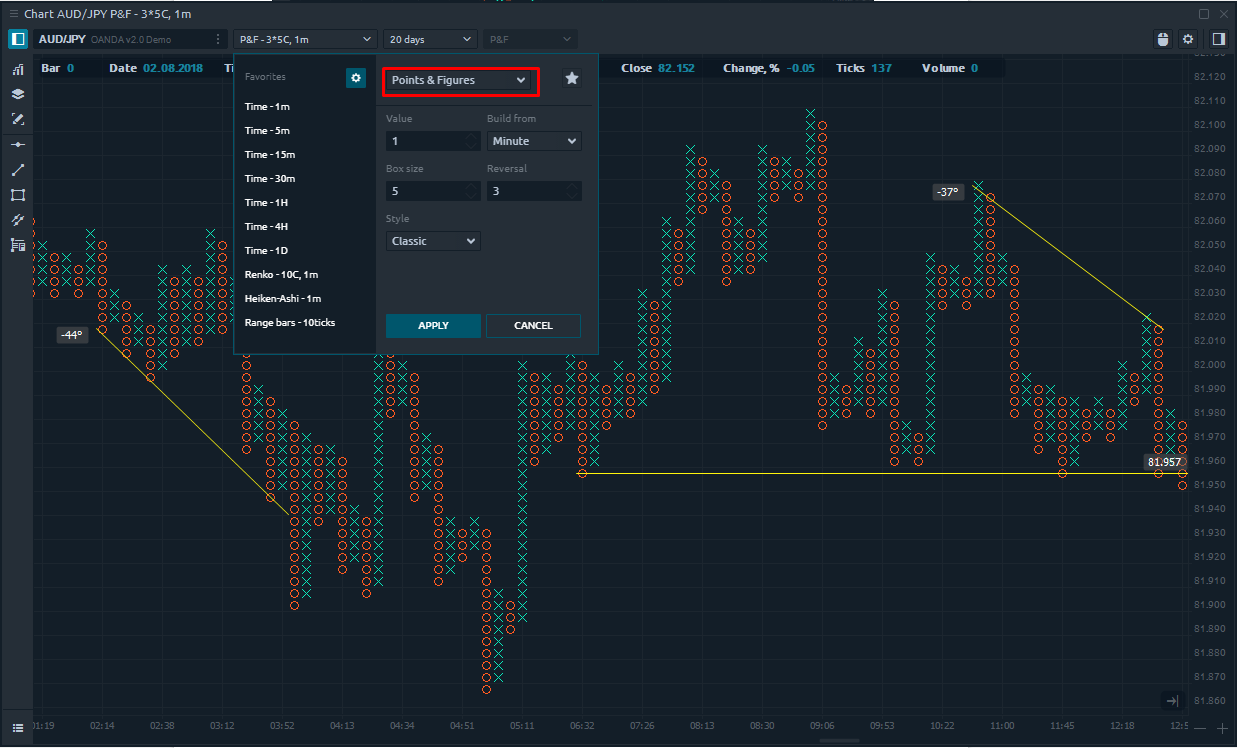Click the zoom in plus at bottom right
This screenshot has width=1237, height=748.
pos(1221,728)
